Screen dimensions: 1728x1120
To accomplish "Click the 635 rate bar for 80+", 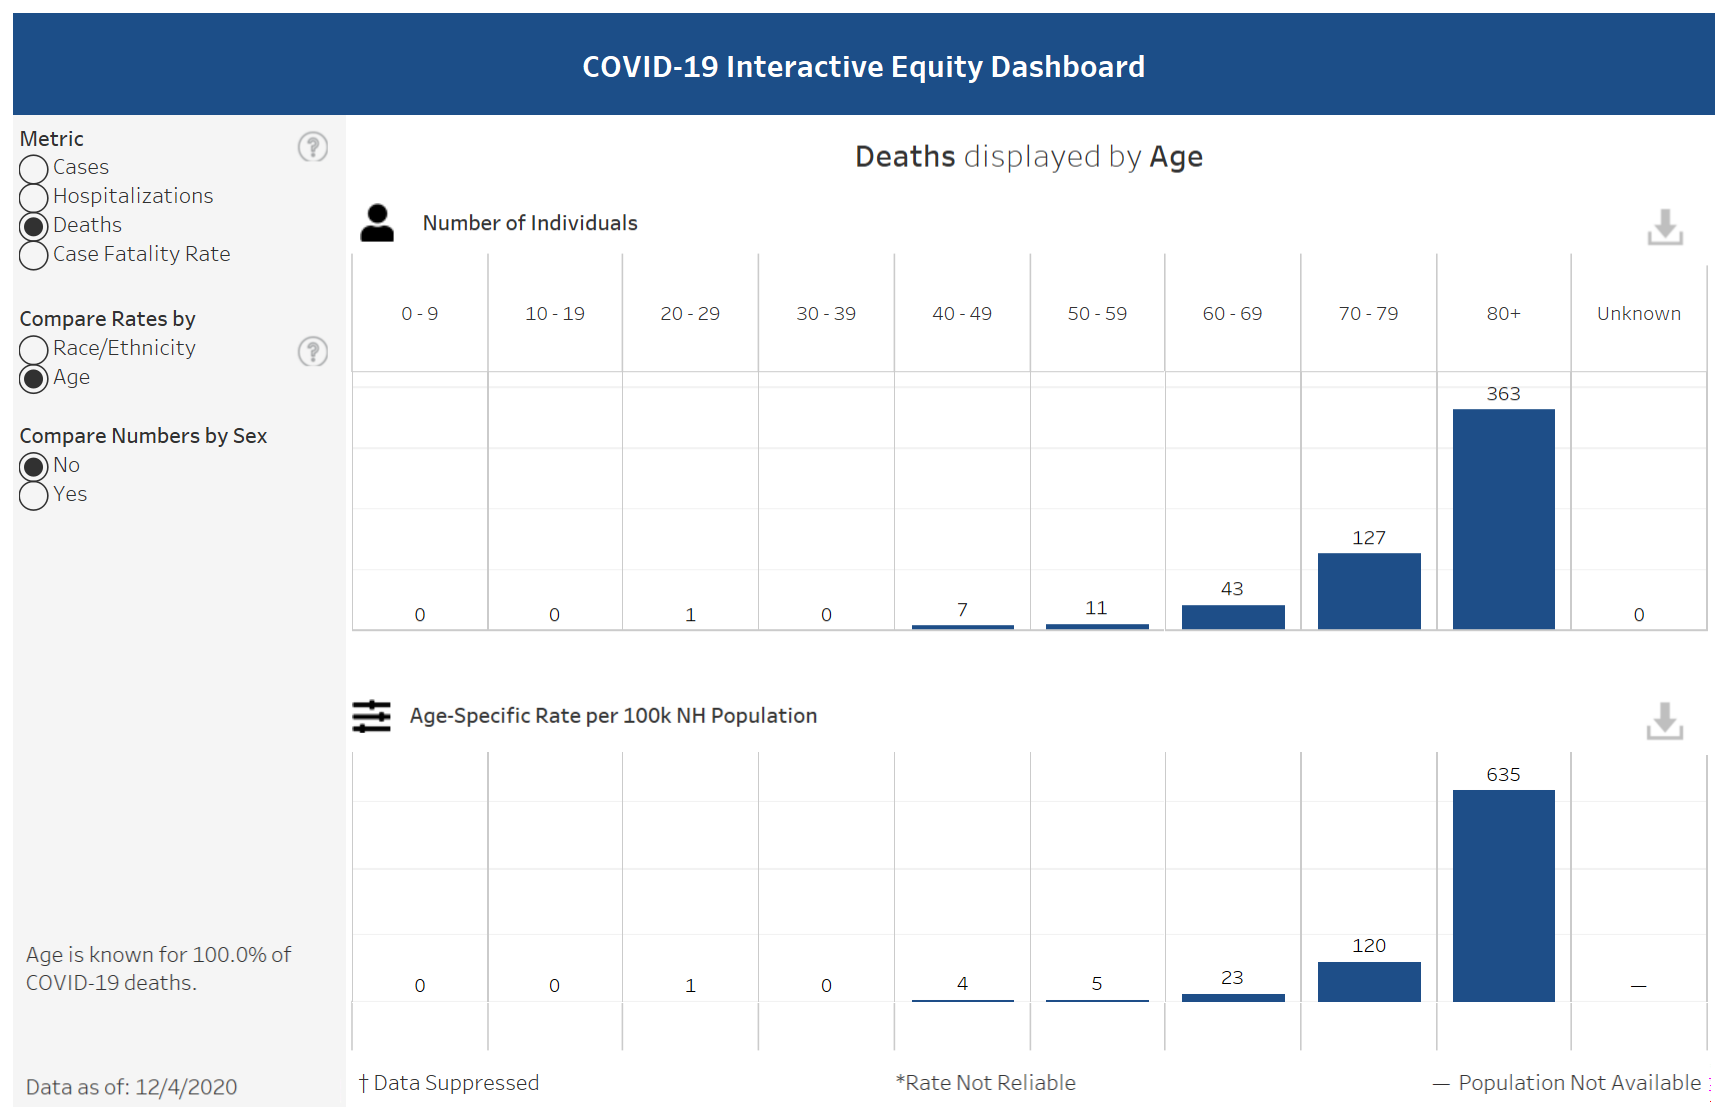I will coord(1503,895).
